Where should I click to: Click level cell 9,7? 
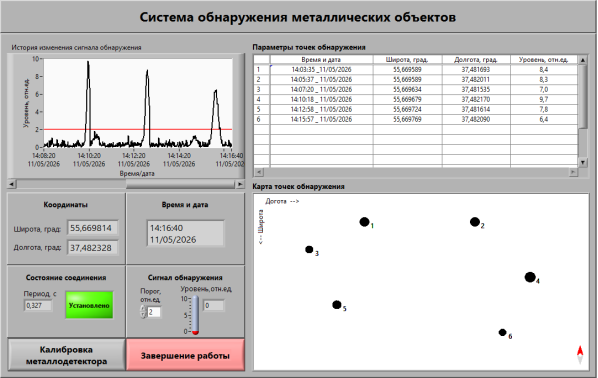click(544, 99)
